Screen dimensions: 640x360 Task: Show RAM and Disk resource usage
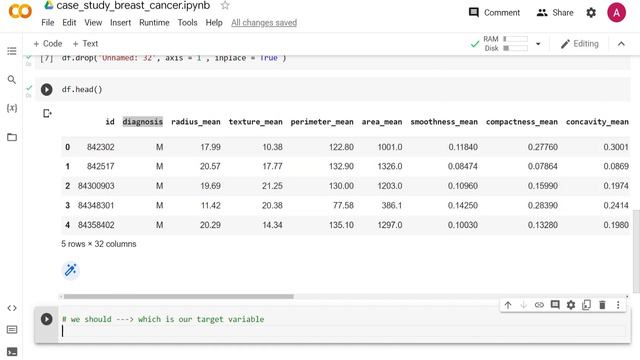coord(505,44)
